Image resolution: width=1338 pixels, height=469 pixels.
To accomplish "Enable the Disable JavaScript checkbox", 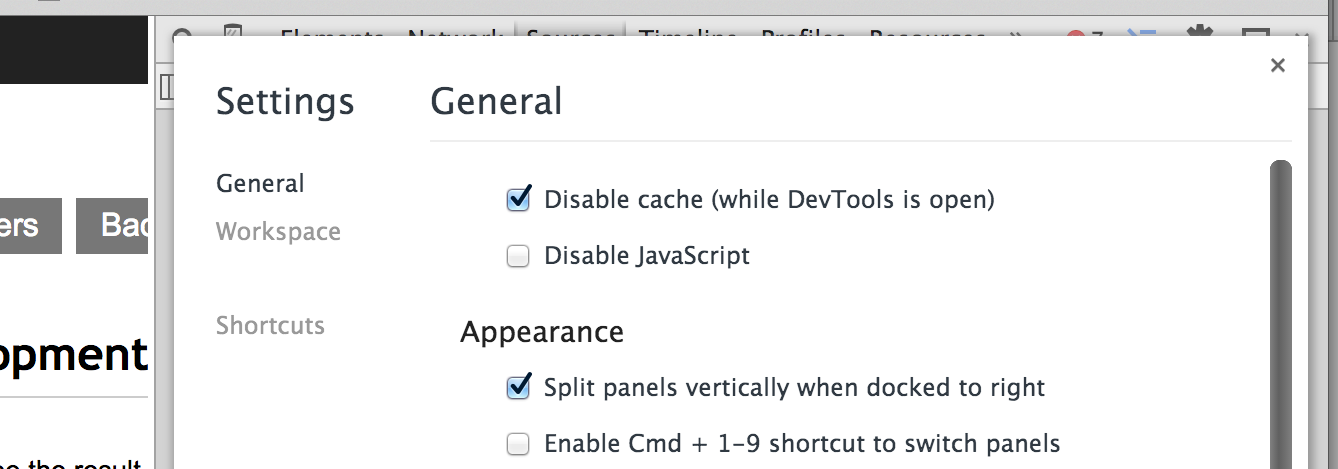I will point(518,256).
